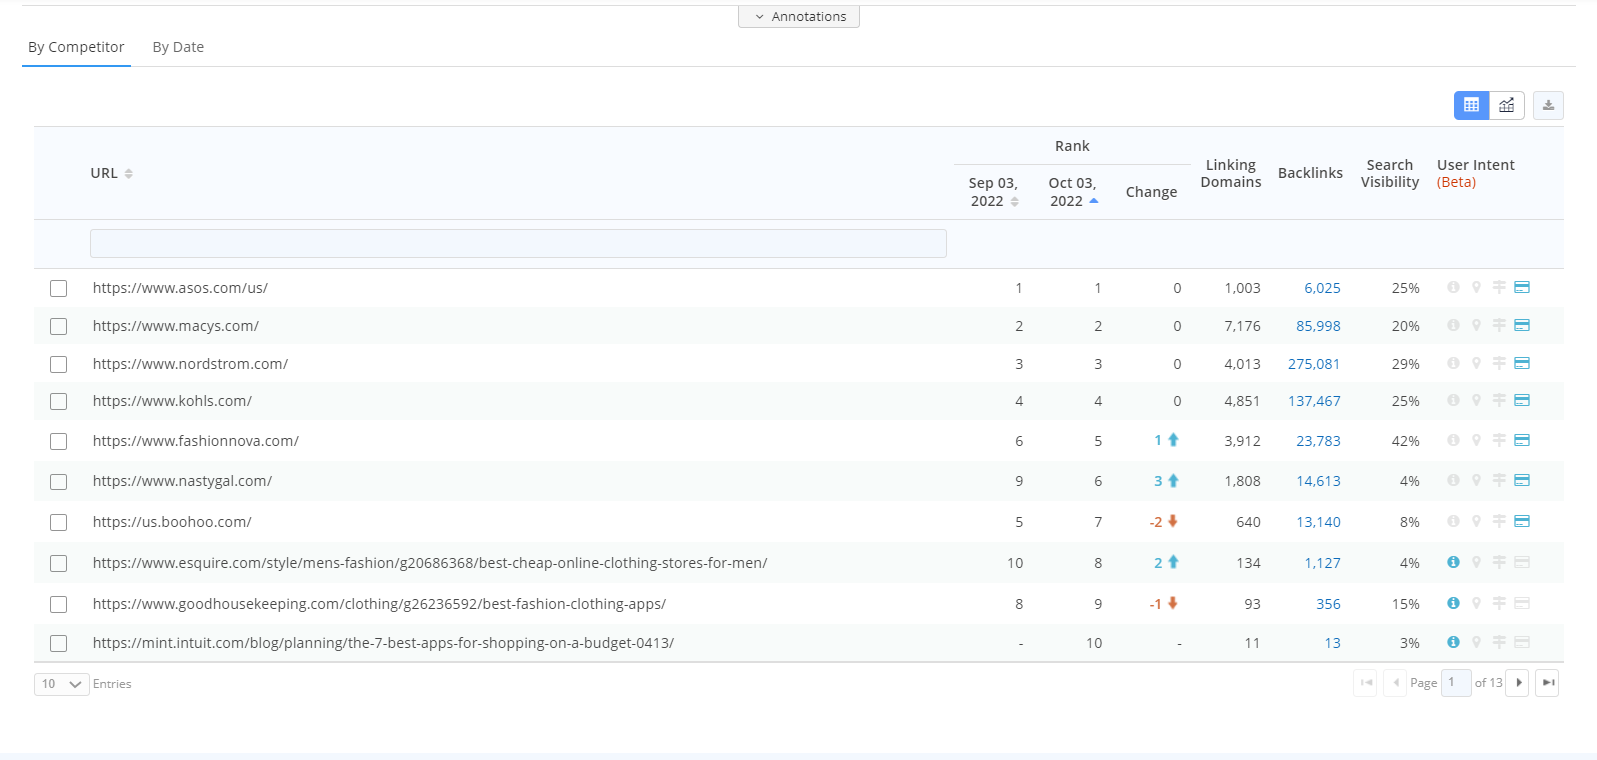Switch to chart view icon
This screenshot has width=1597, height=760.
(1507, 105)
